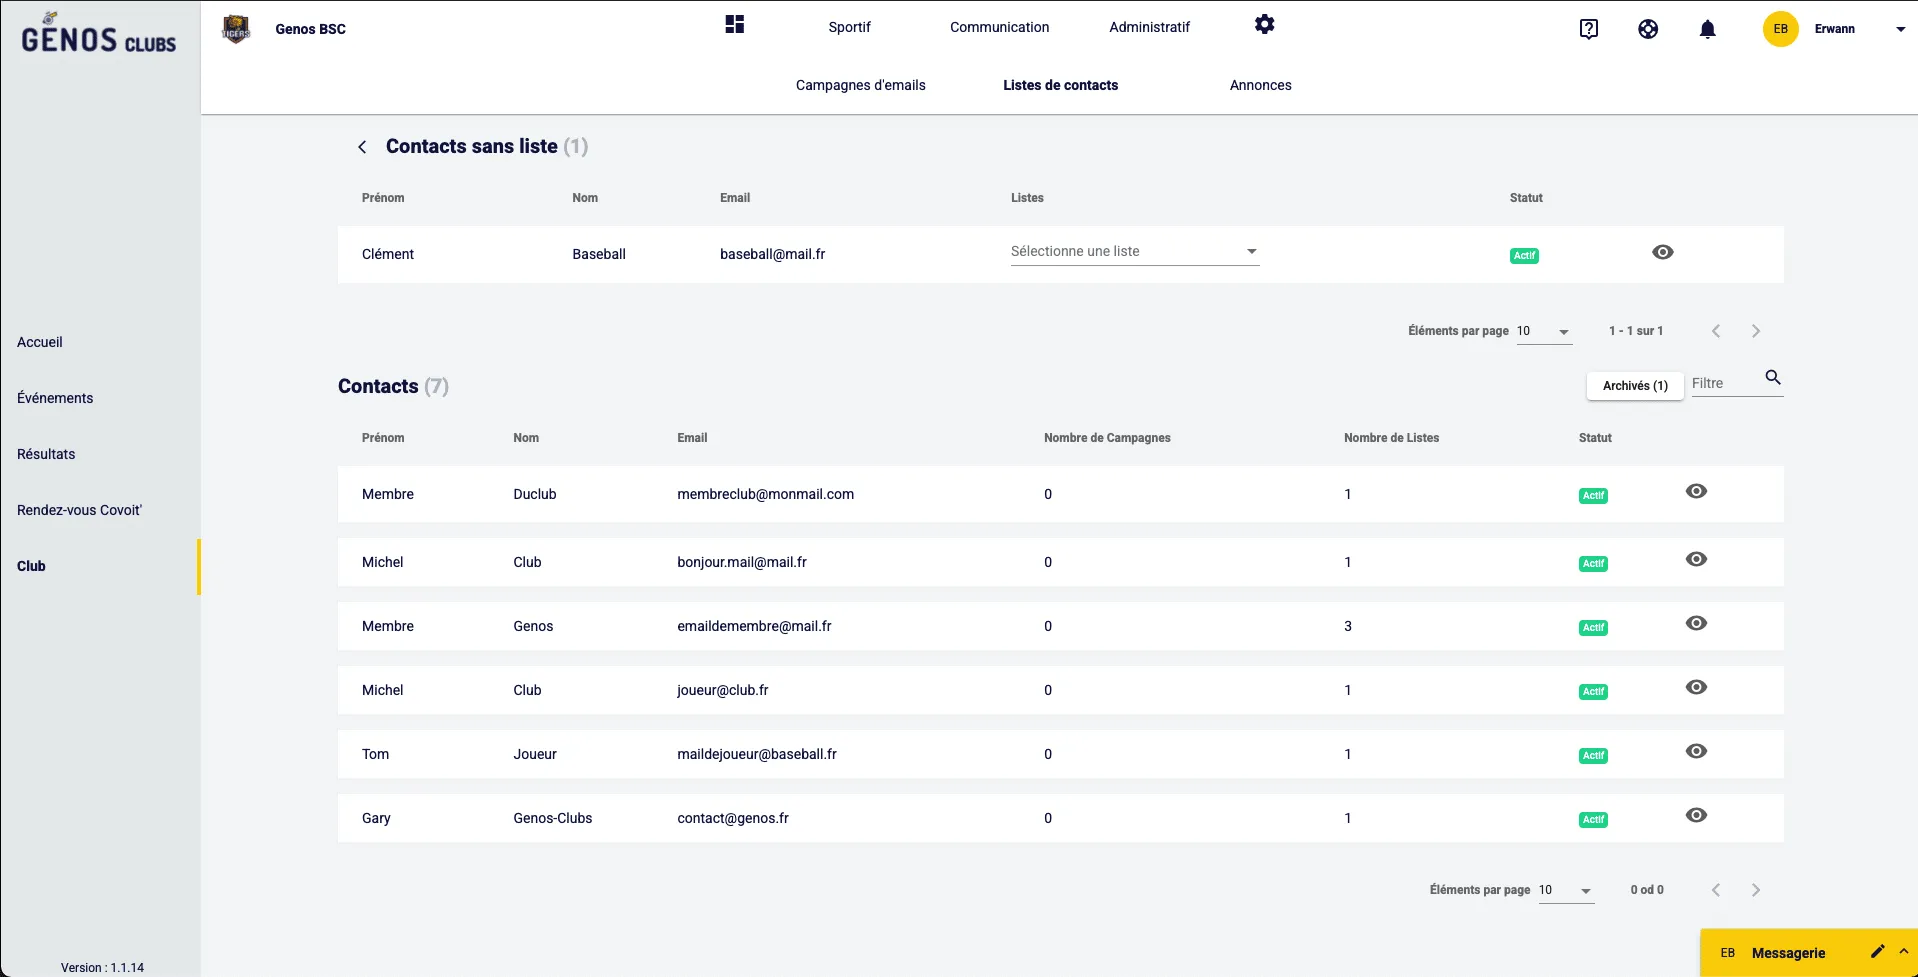Screen dimensions: 1918x977
Task: Click the Genos BSC club logo
Action: pos(236,29)
